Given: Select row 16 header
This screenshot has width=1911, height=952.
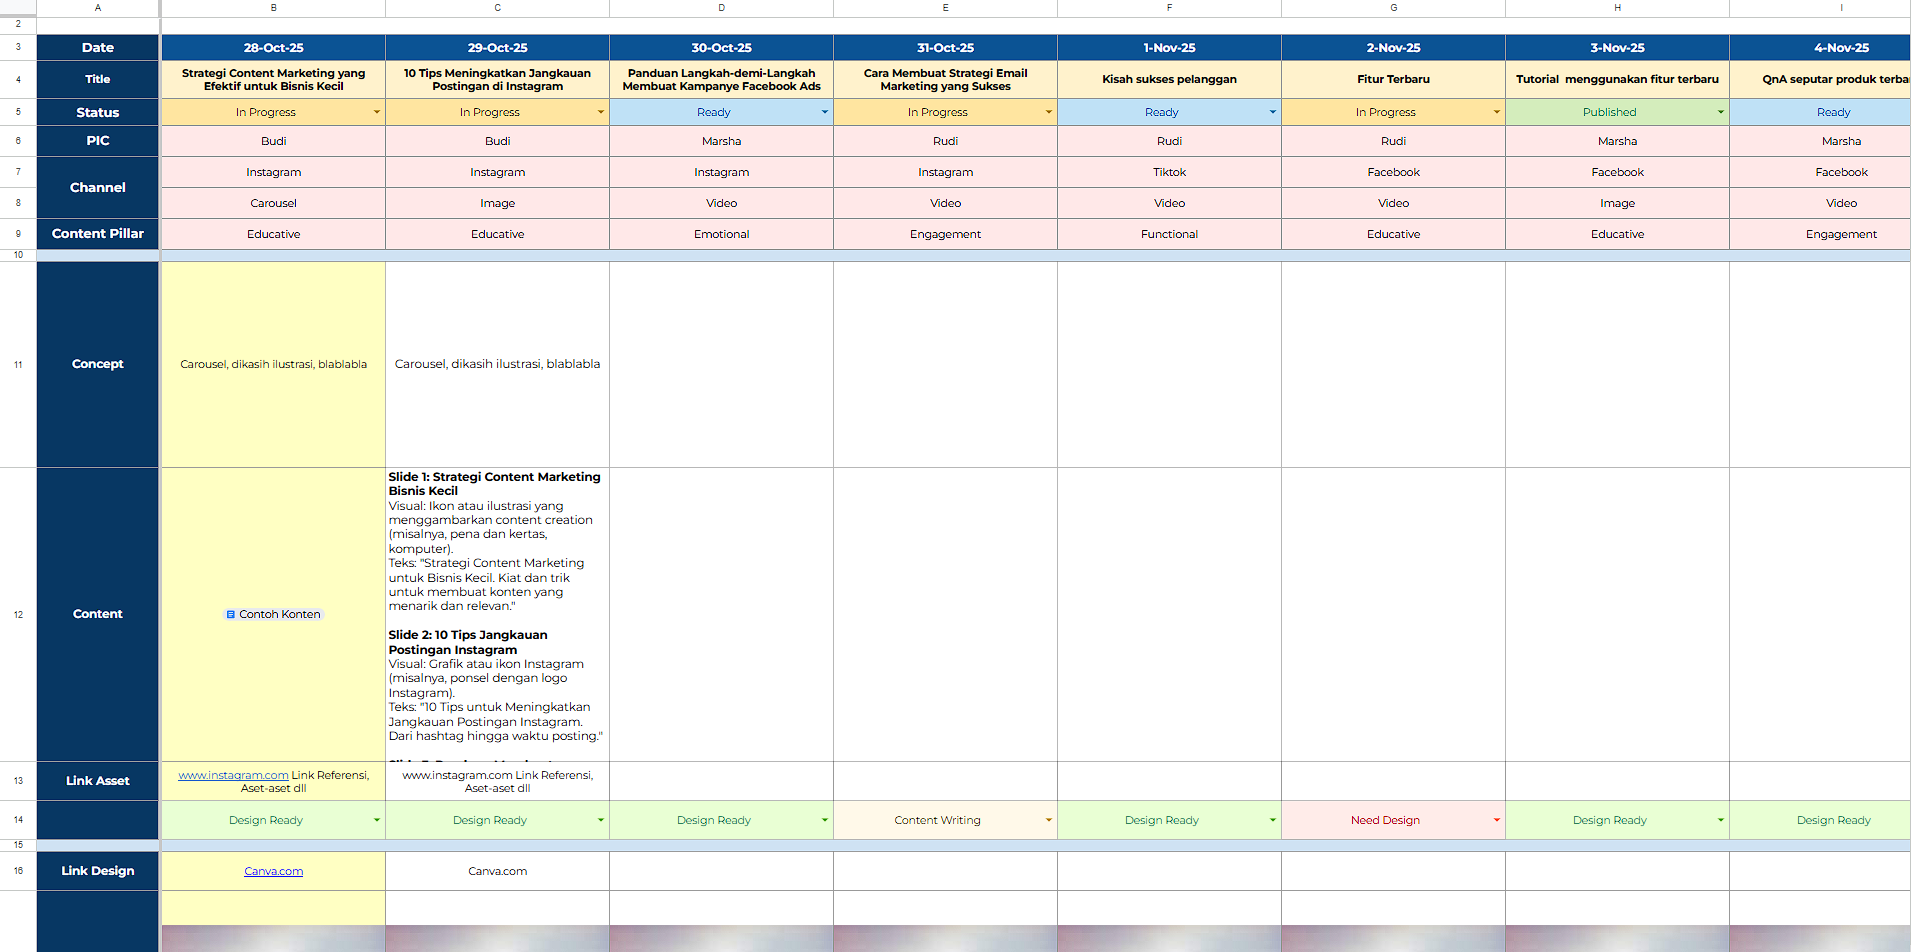Looking at the screenshot, I should 18,871.
